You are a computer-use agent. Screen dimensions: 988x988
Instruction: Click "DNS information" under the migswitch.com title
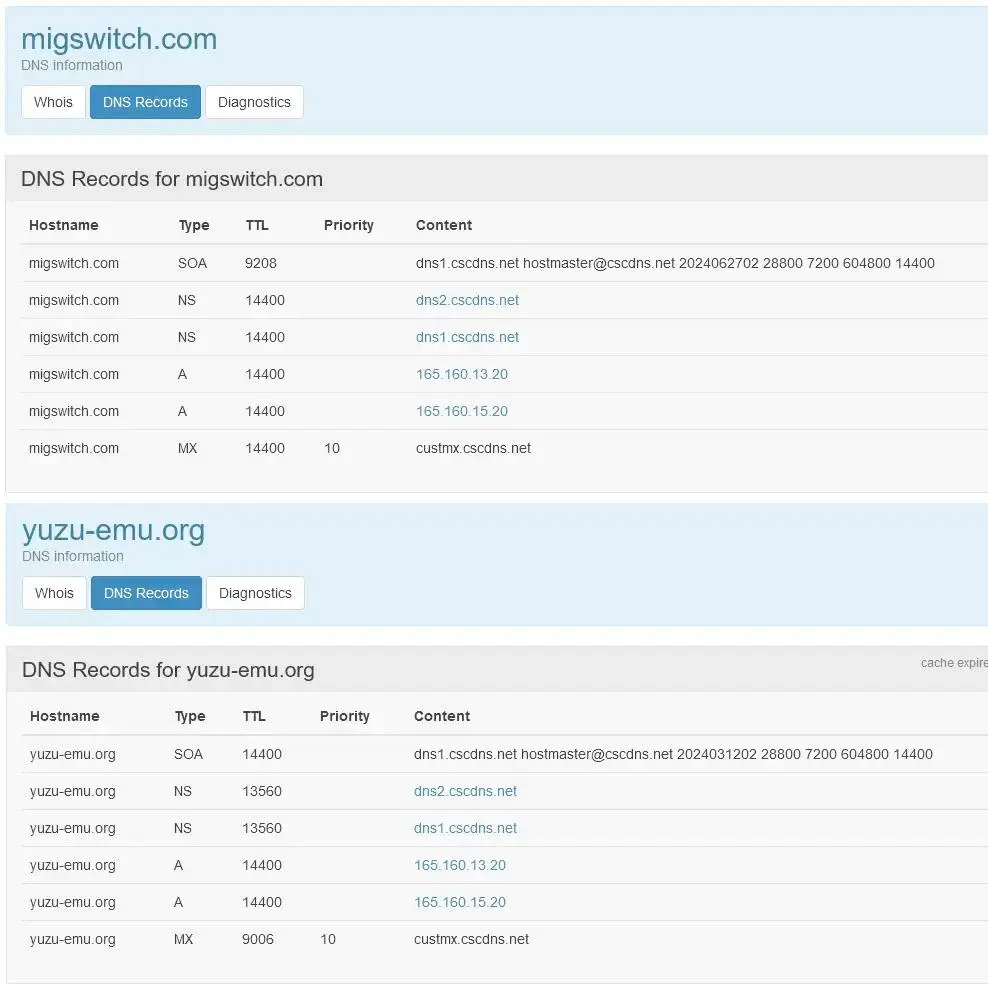72,65
